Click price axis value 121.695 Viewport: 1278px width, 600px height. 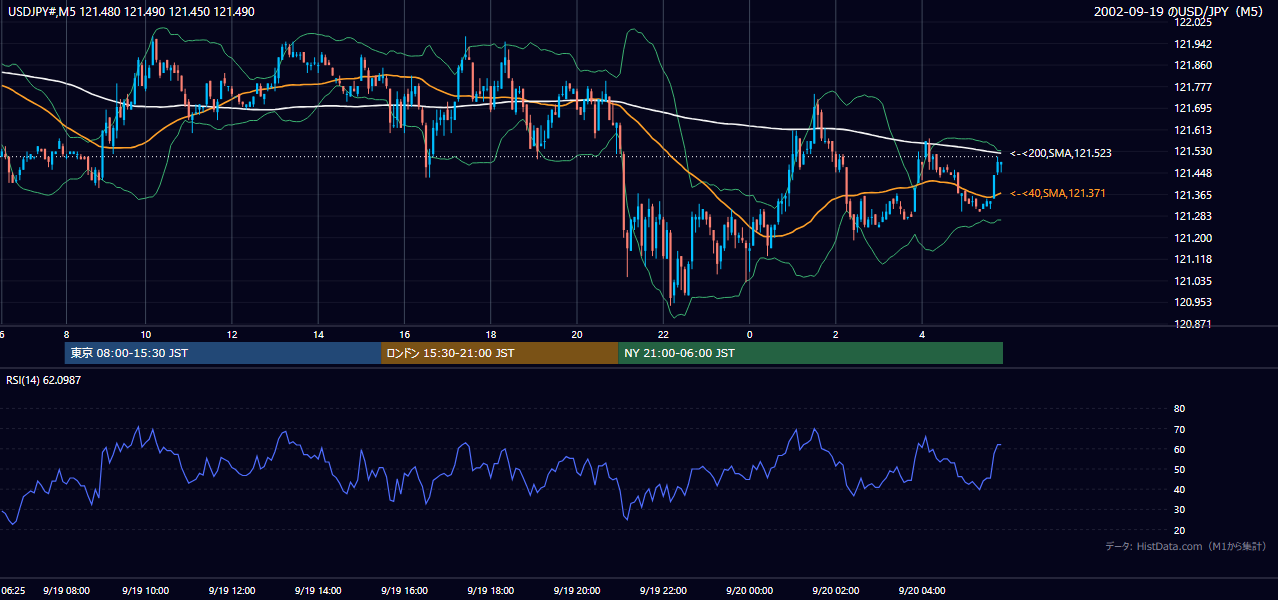point(1192,108)
